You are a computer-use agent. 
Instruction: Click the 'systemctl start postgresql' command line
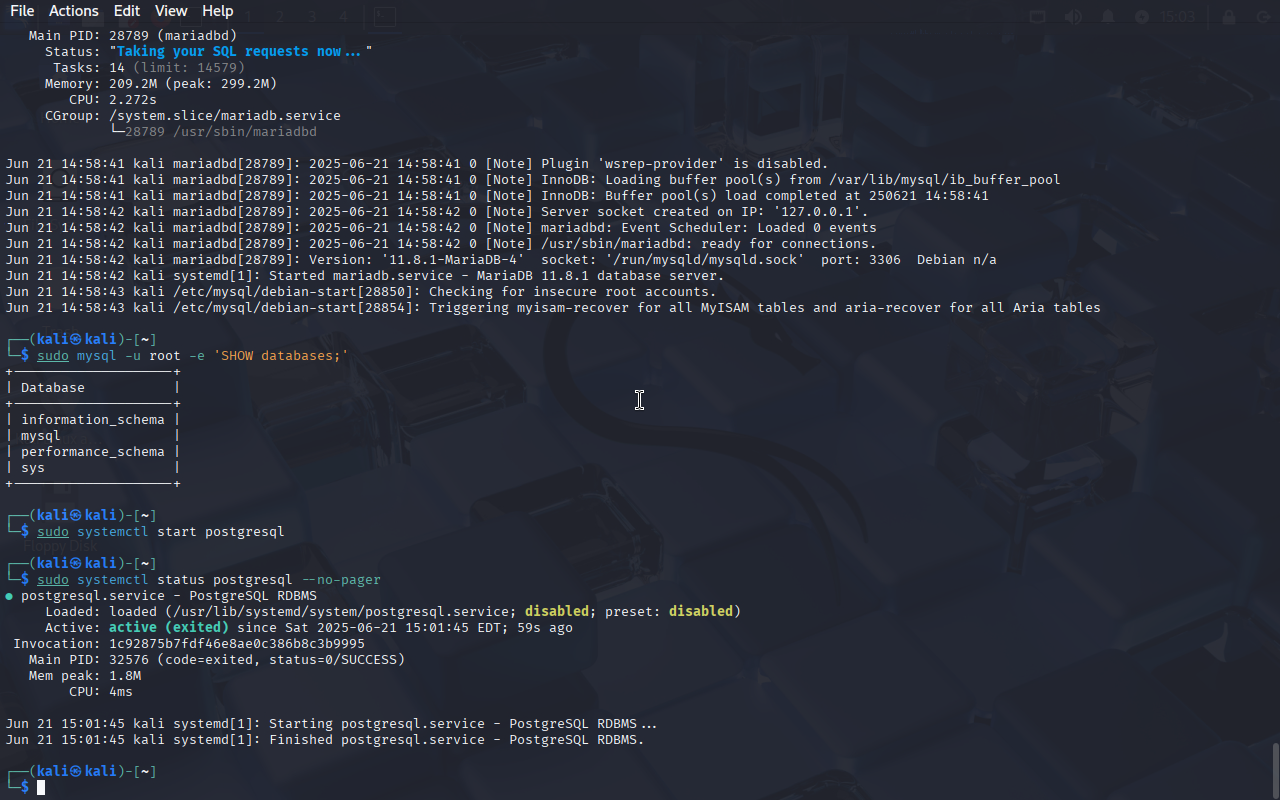point(161,532)
